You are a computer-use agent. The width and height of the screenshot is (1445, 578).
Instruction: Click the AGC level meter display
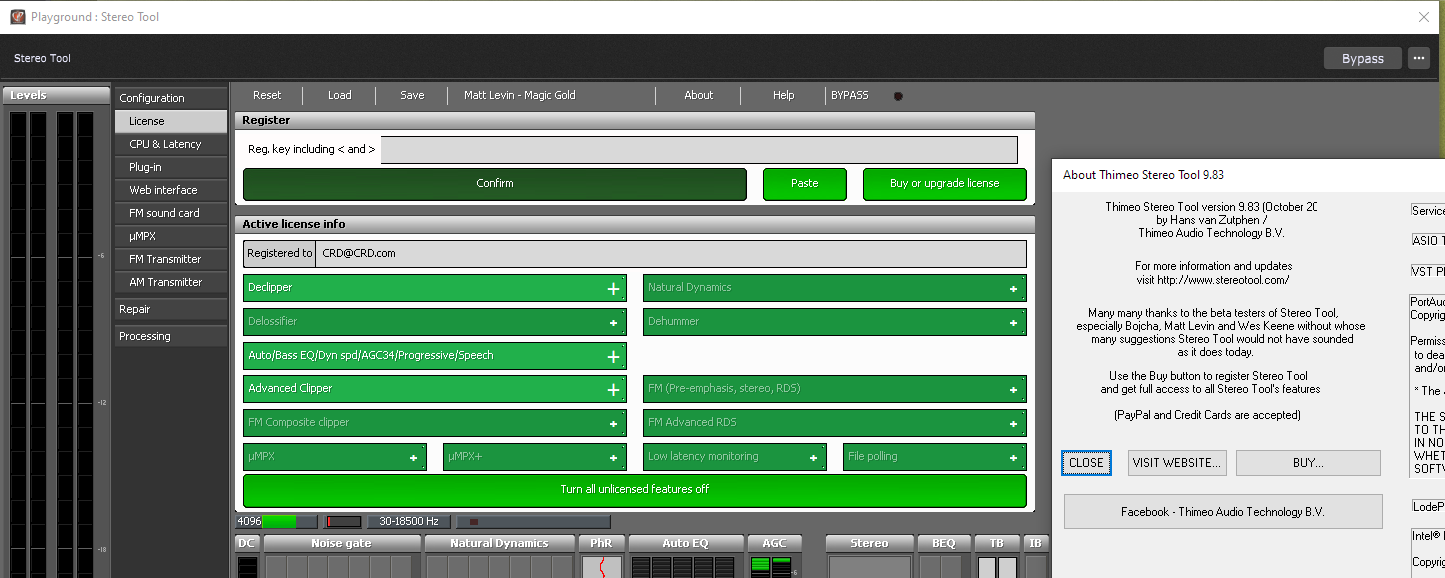tap(770, 567)
